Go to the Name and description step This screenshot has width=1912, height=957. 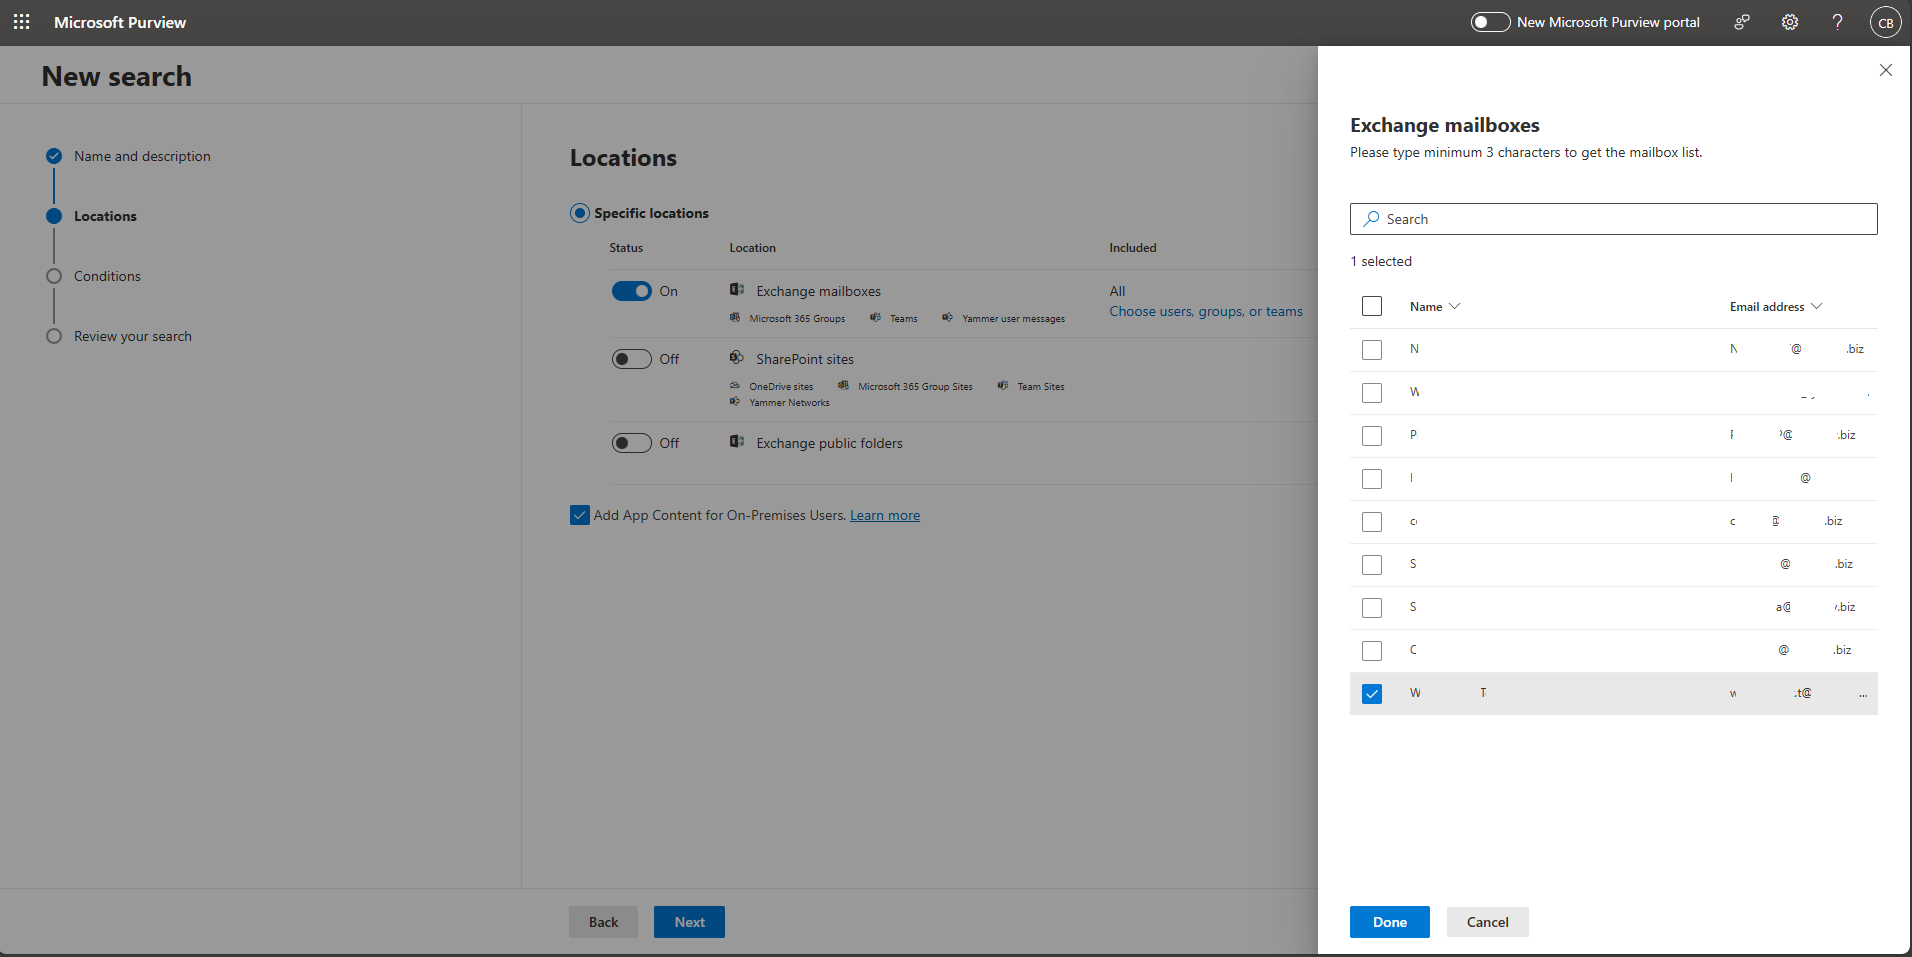point(142,156)
